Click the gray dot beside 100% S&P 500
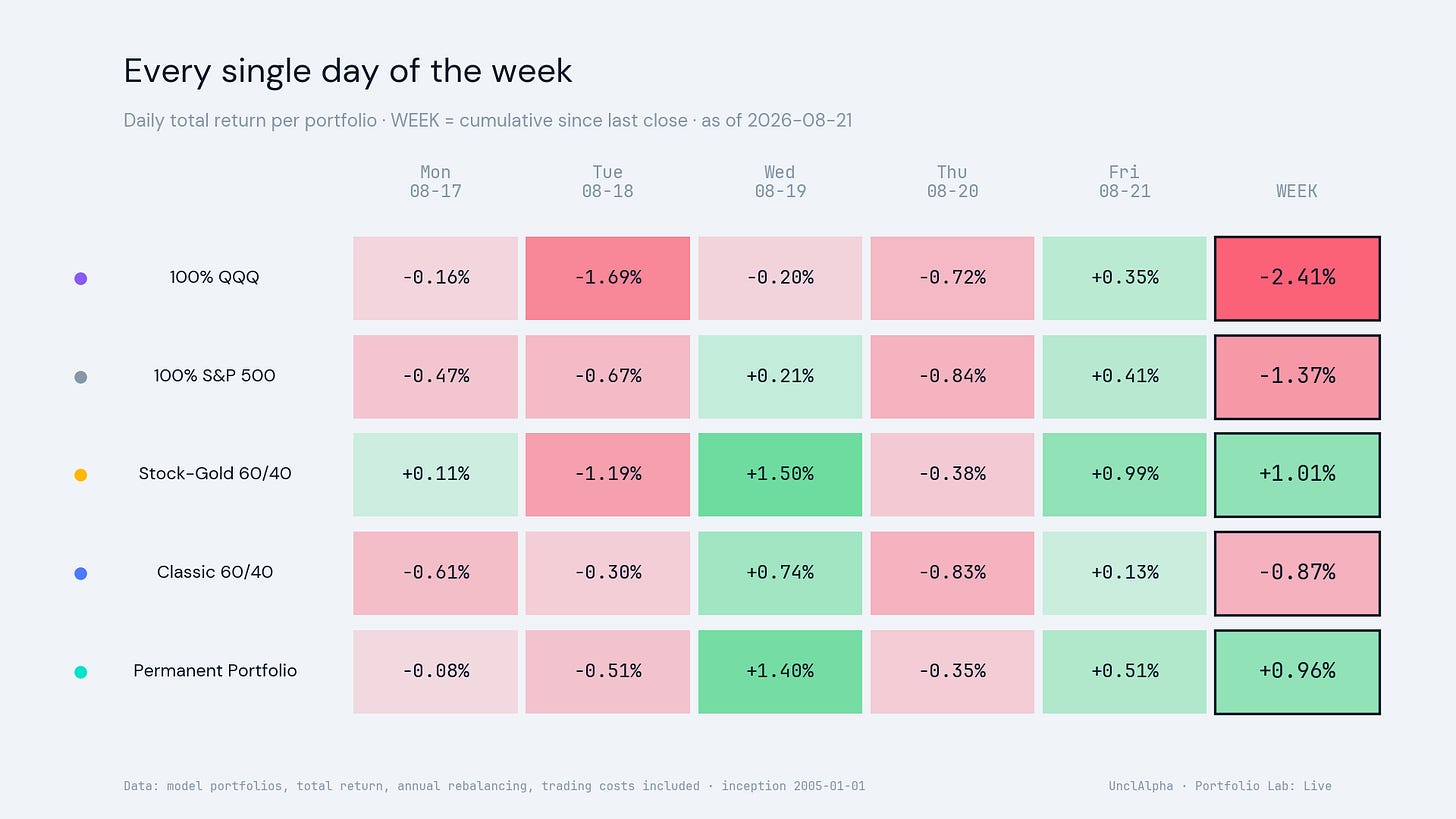The height and width of the screenshot is (819, 1456). pyautogui.click(x=81, y=377)
